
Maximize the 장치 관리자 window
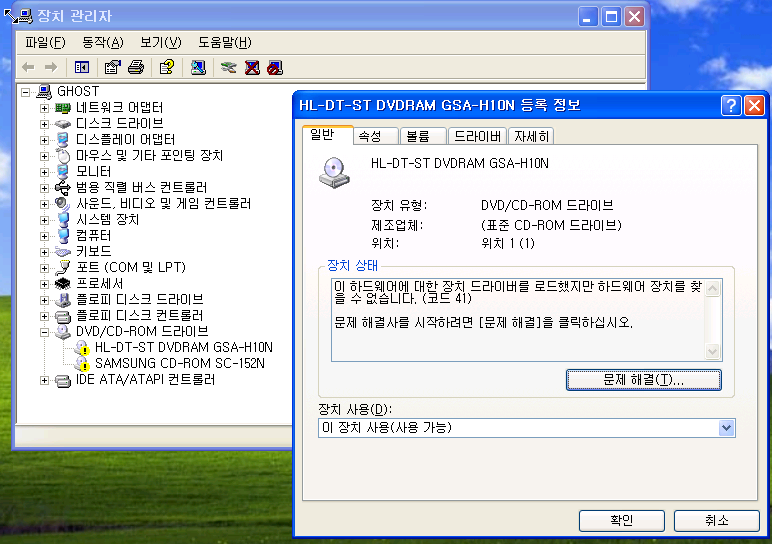coord(611,17)
